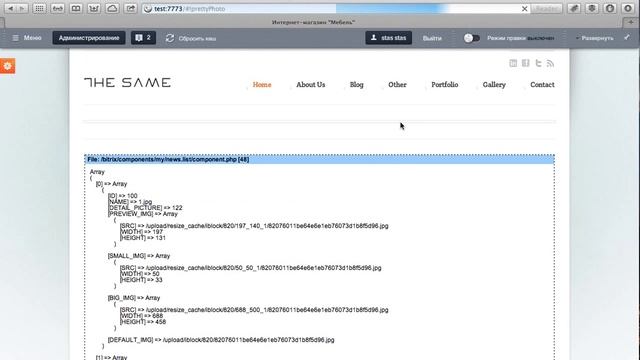The height and width of the screenshot is (360, 640).
Task: Select the page title tab Интернет-магазин "Мебель"
Action: 313,22
